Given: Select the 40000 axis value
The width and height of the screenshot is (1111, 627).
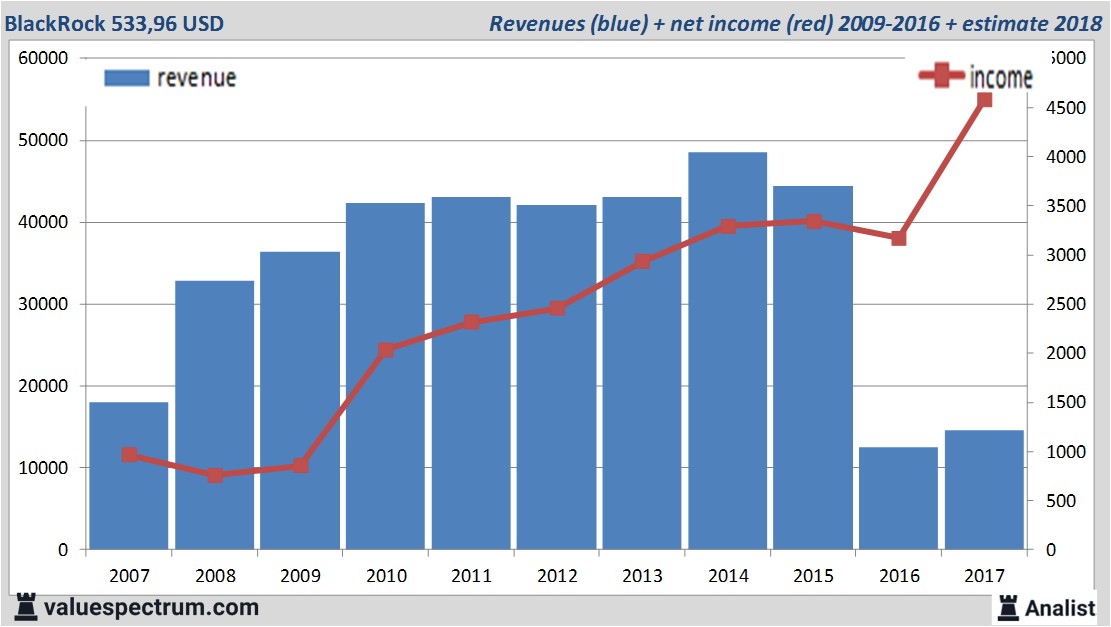Looking at the screenshot, I should coord(43,222).
